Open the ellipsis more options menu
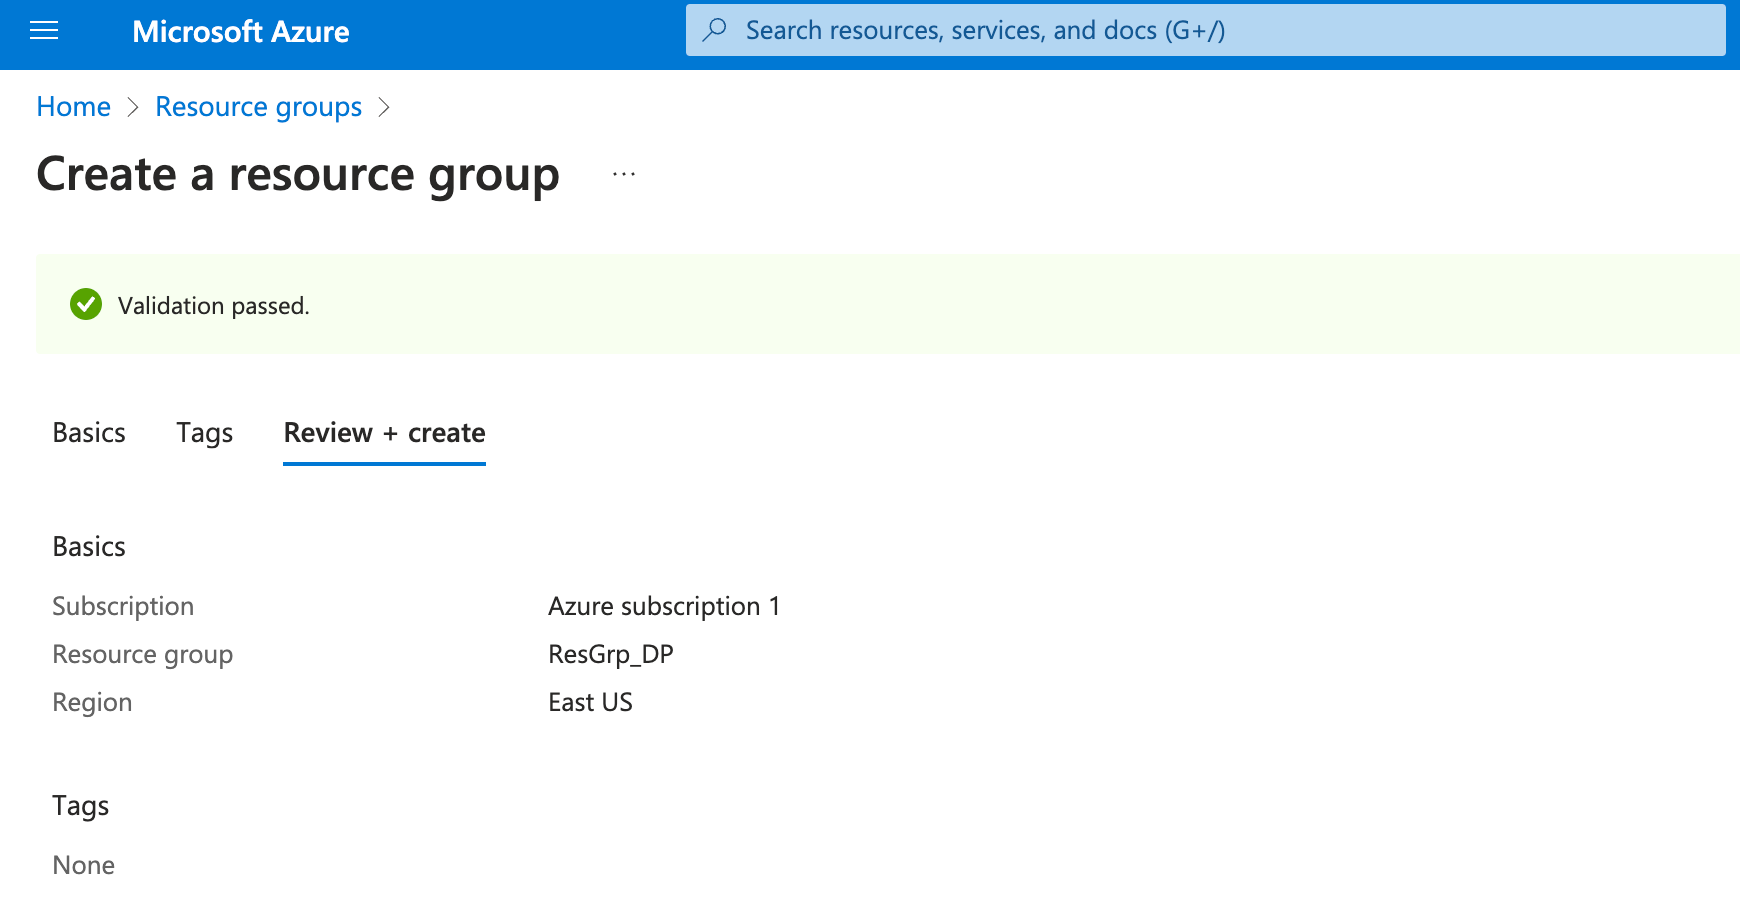Screen dimensions: 1740x902 click(x=624, y=174)
